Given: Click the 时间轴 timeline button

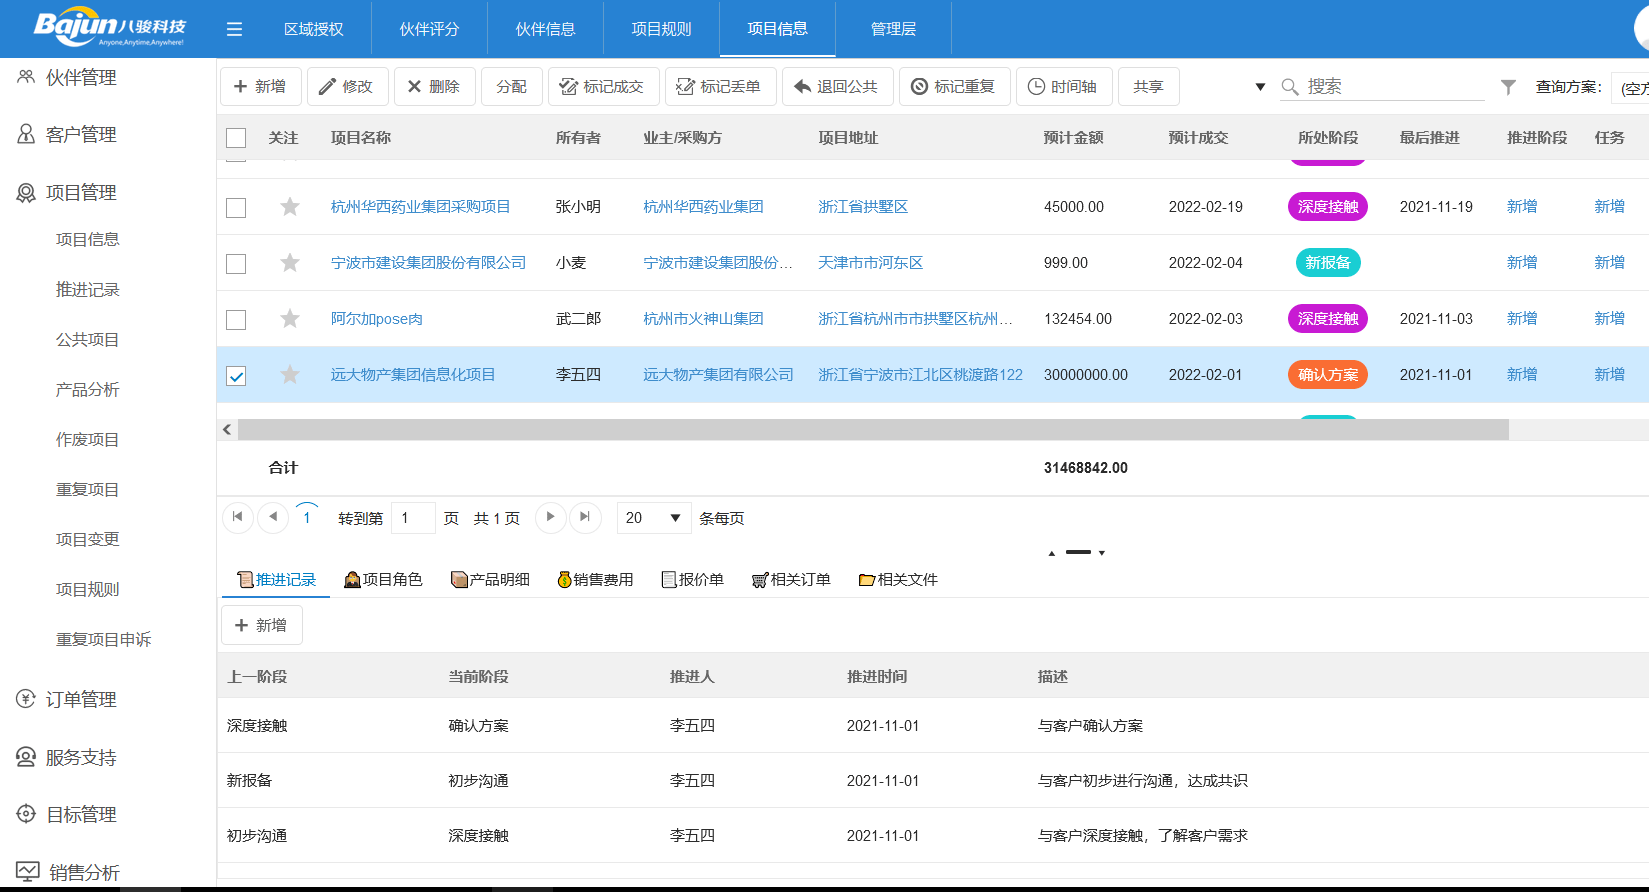Looking at the screenshot, I should (1062, 87).
